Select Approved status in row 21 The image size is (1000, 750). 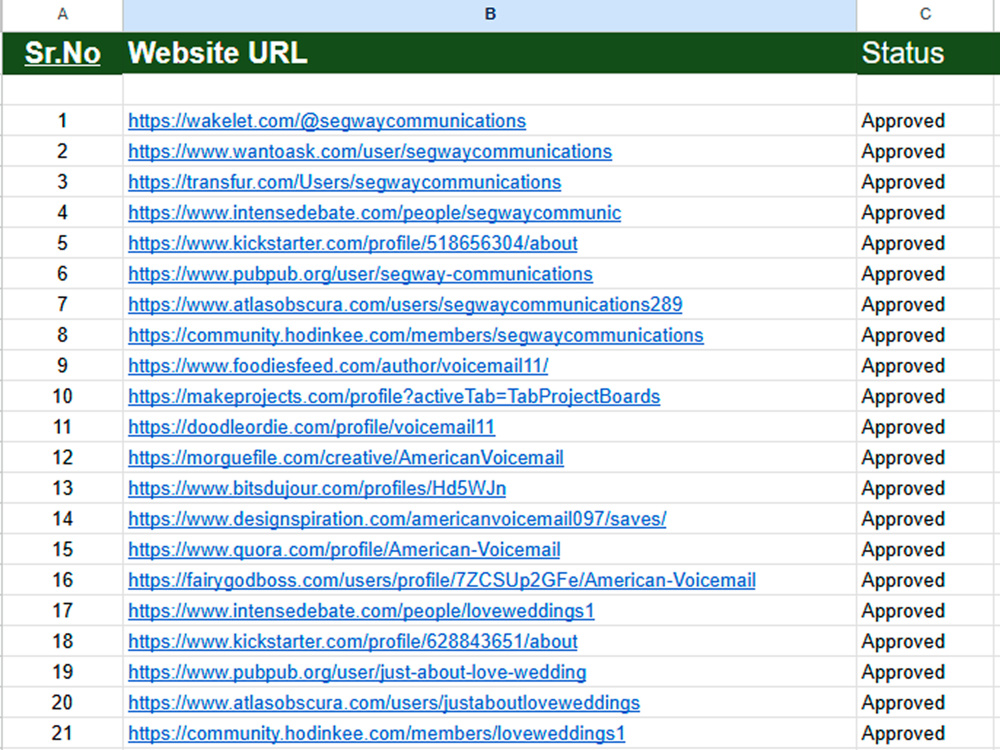903,733
